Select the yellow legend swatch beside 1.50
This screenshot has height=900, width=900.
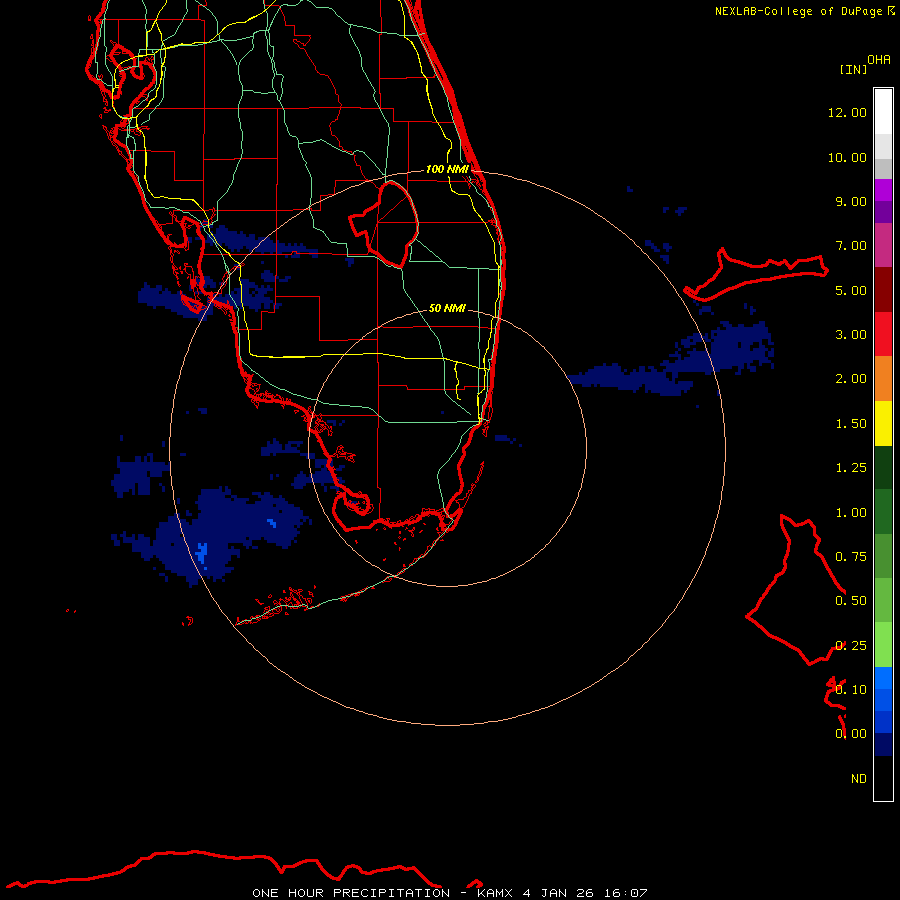[883, 423]
